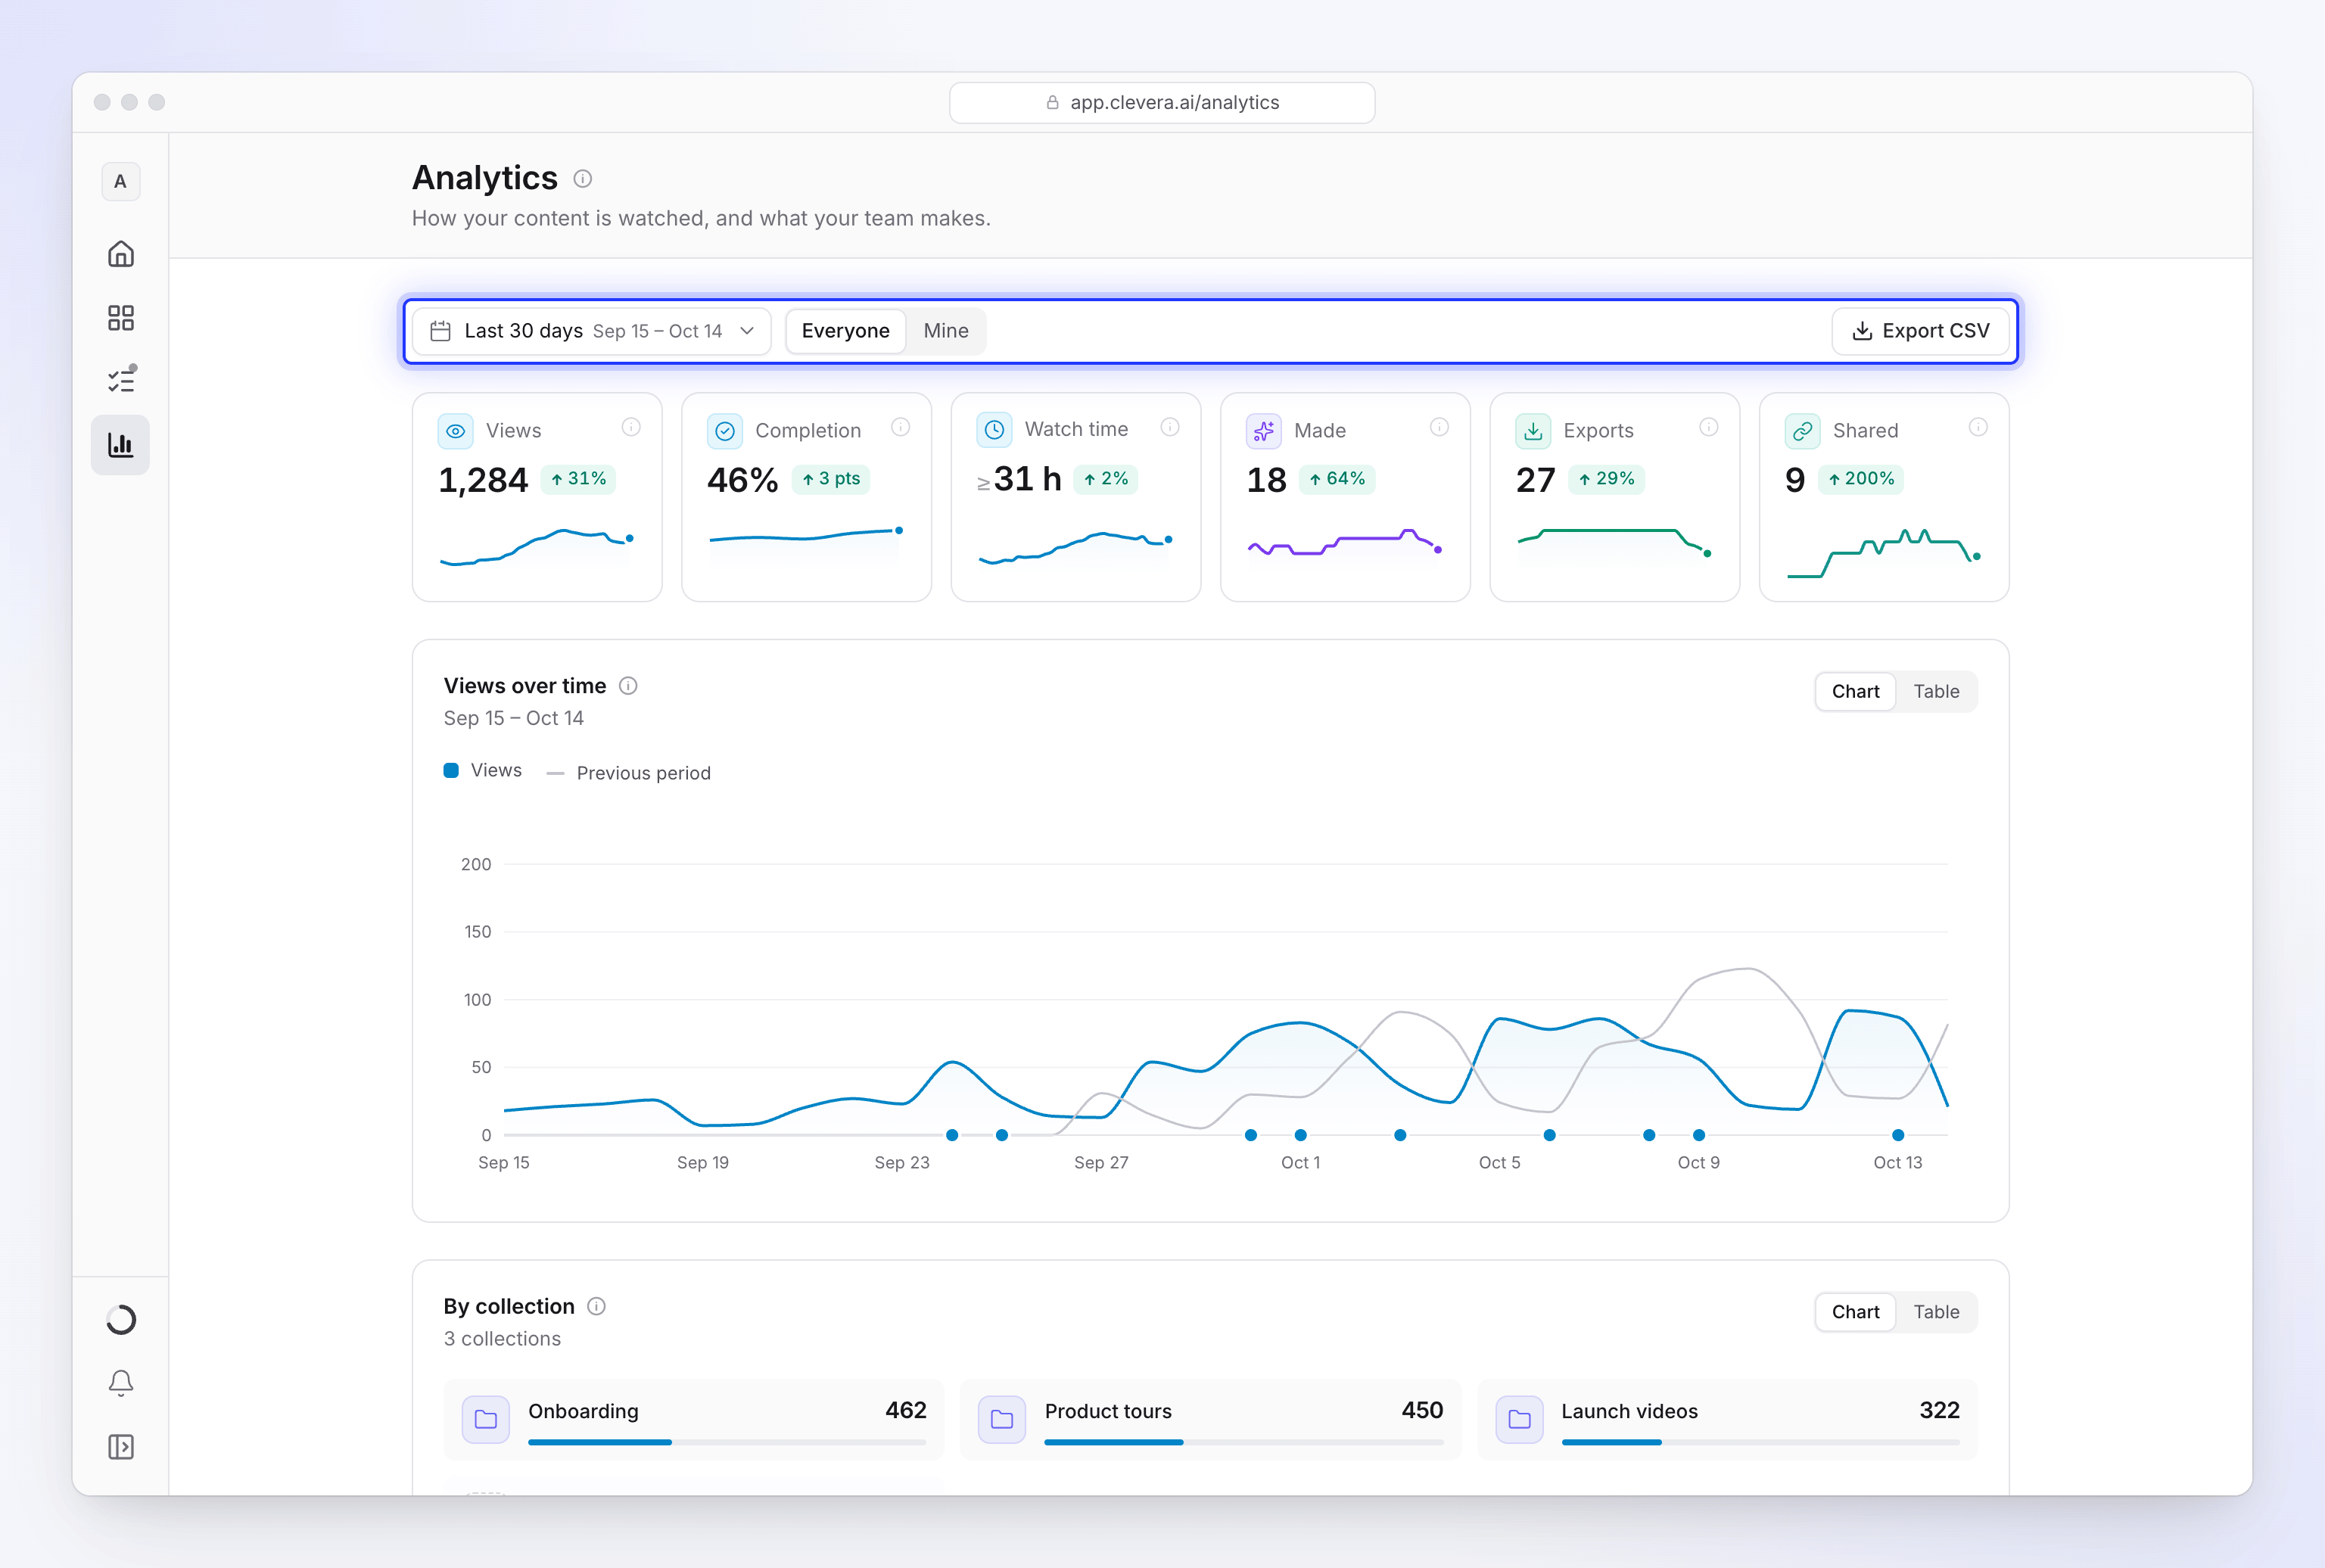The width and height of the screenshot is (2325, 1568).
Task: Click the sparkle icon on Made card
Action: coord(1264,431)
